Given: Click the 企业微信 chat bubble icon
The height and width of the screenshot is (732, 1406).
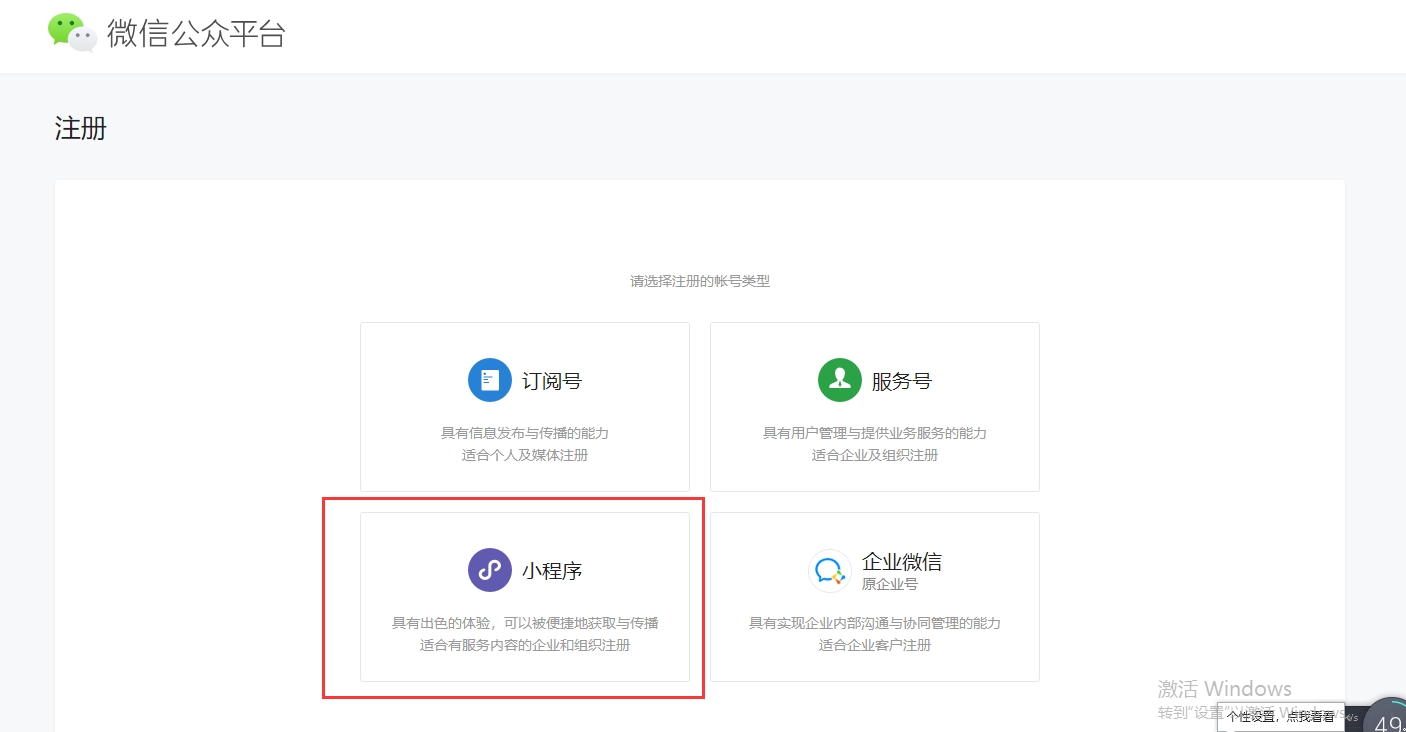Looking at the screenshot, I should click(x=830, y=571).
